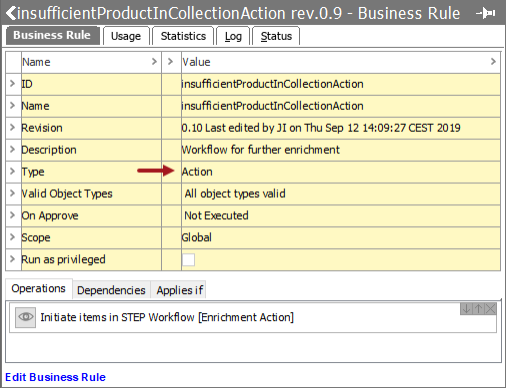Screen dimensions: 507x388
Task: Open the Dependencies tab
Action: coord(111,290)
